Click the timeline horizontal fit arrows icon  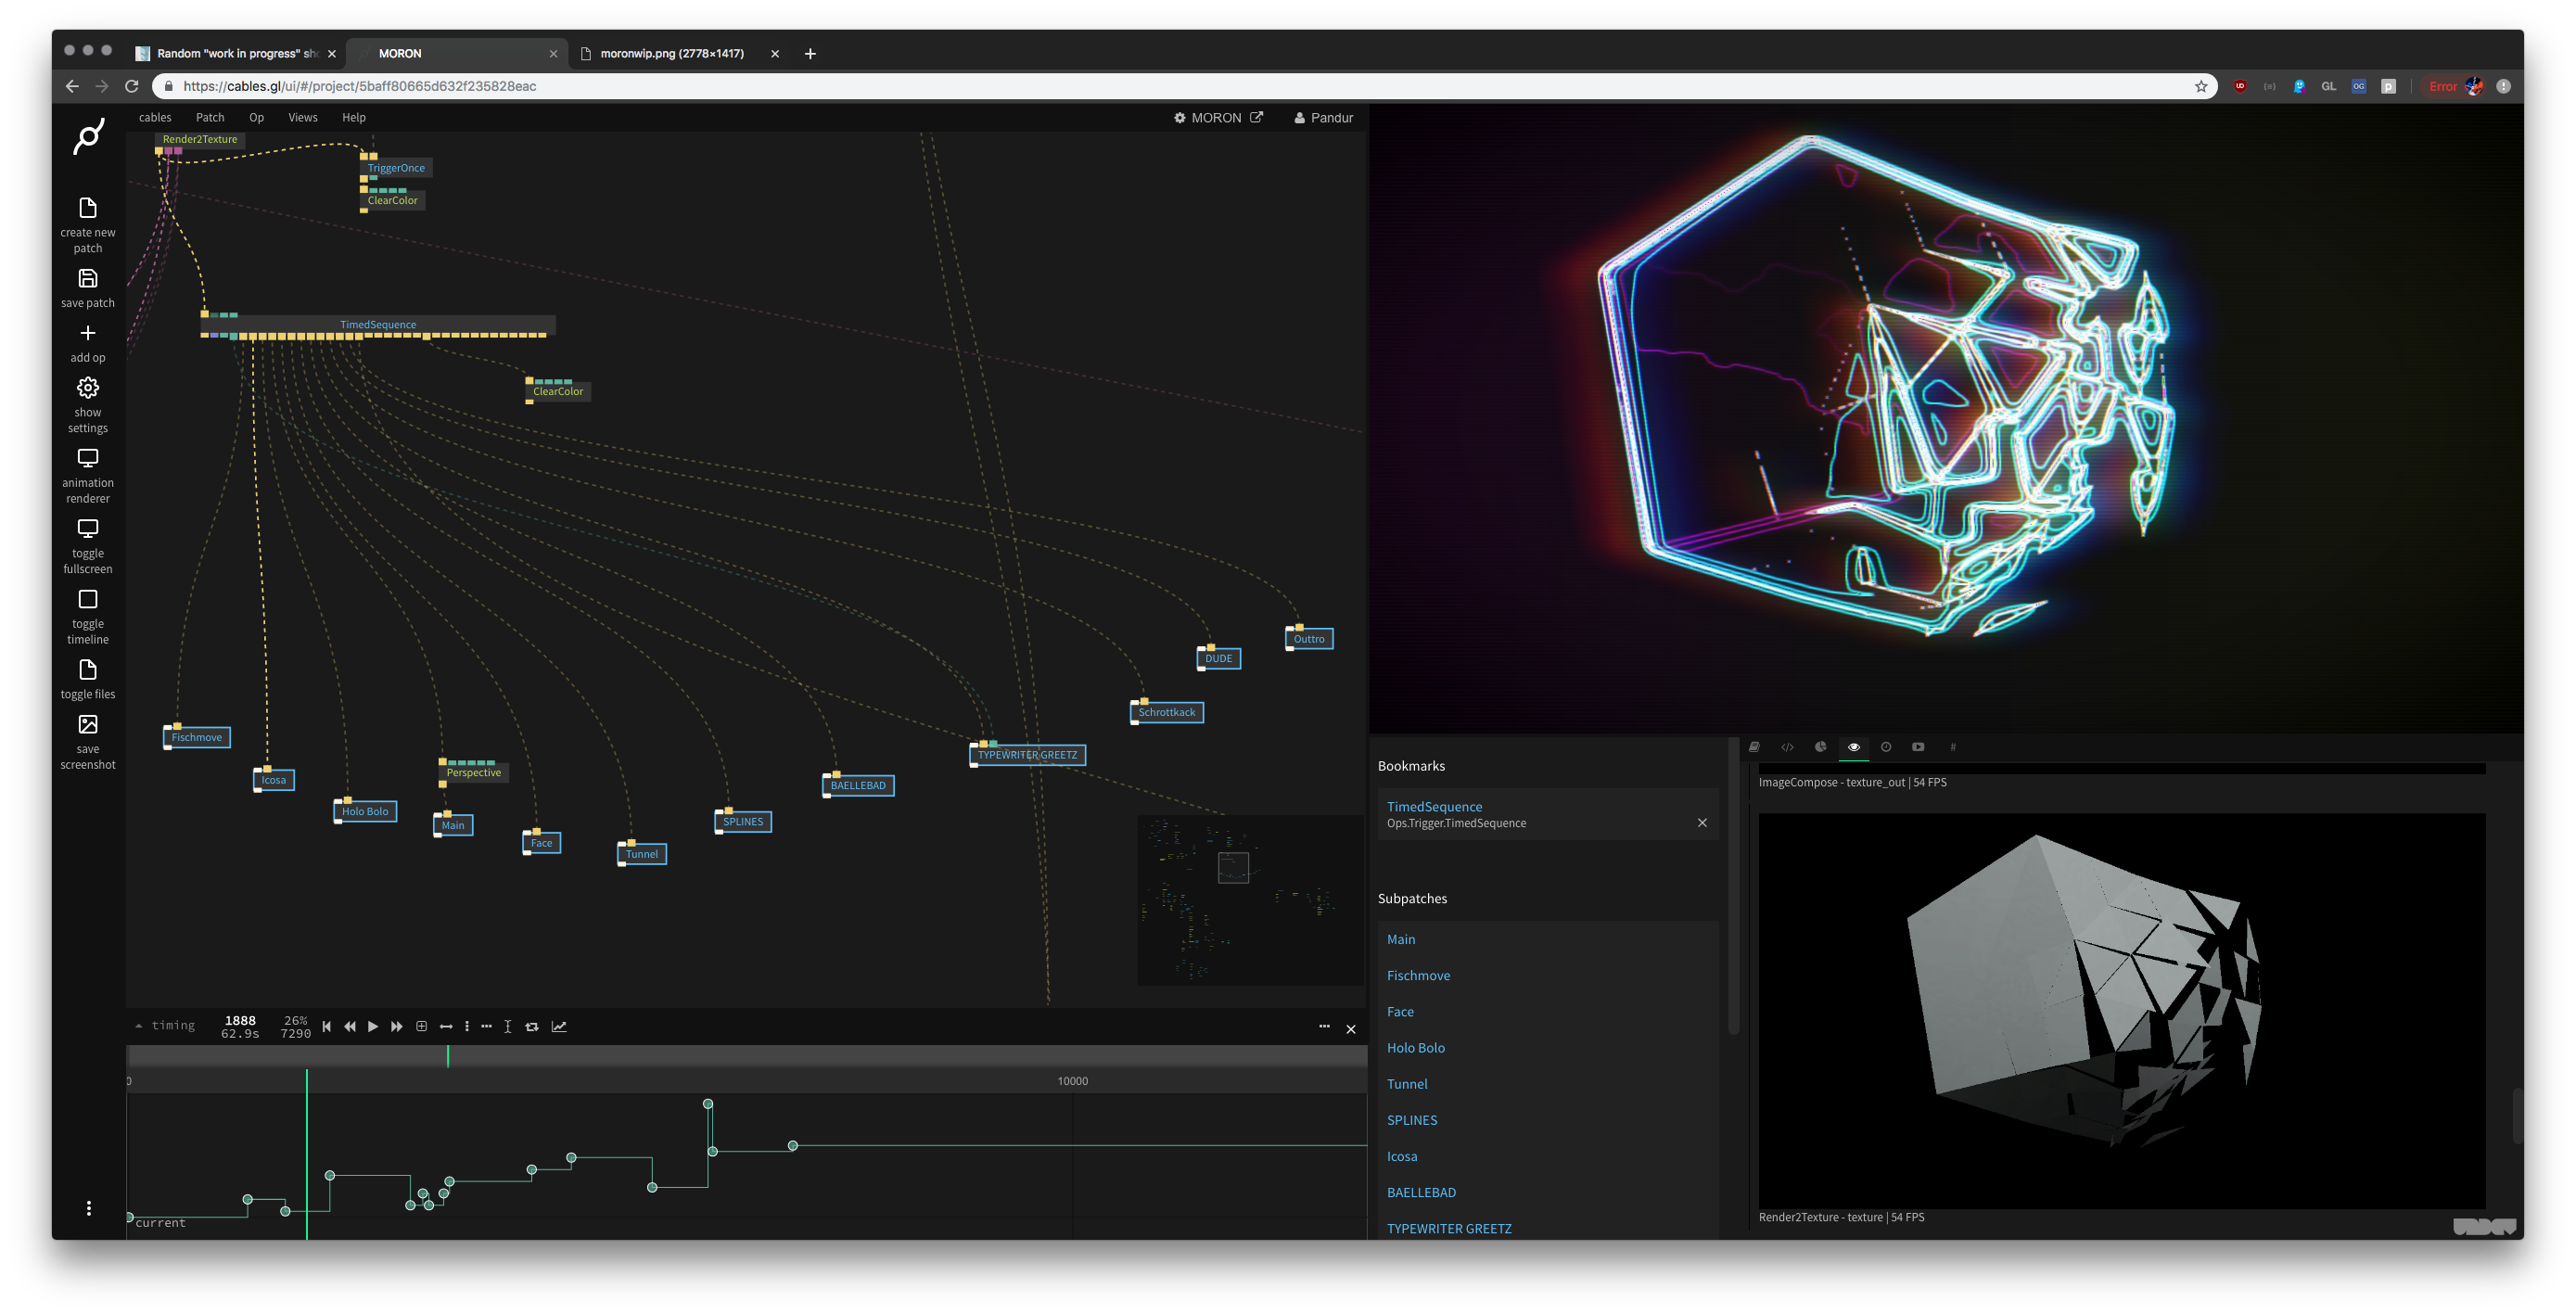[x=446, y=1026]
